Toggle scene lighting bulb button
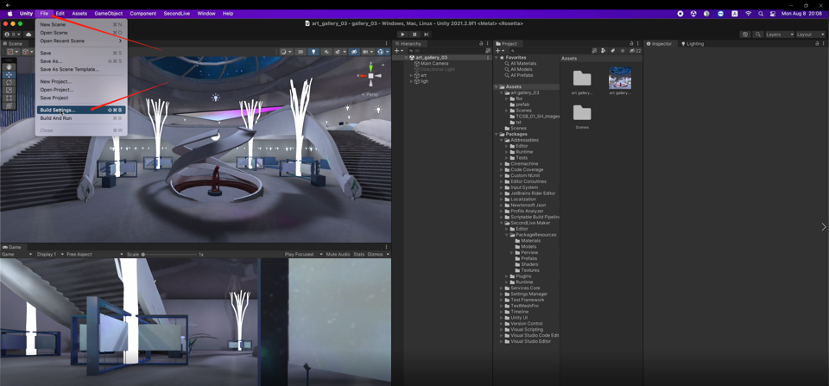 313,52
